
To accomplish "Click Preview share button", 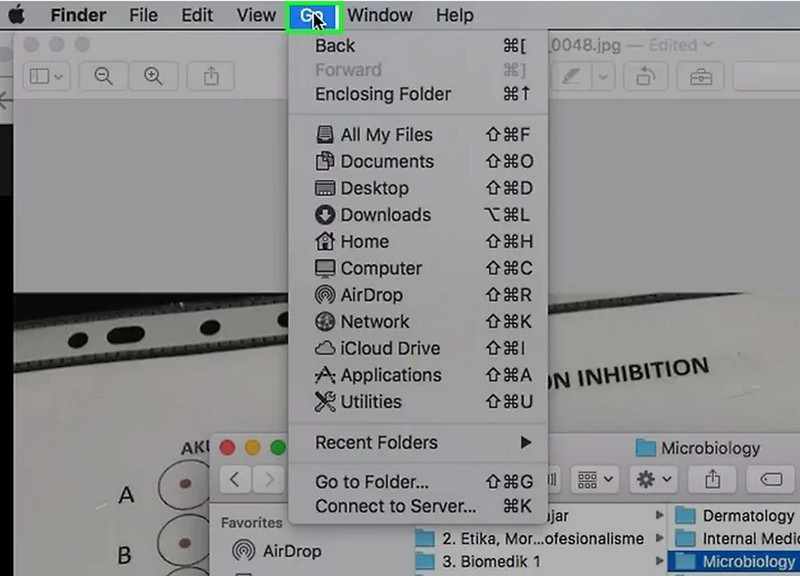I will 211,77.
